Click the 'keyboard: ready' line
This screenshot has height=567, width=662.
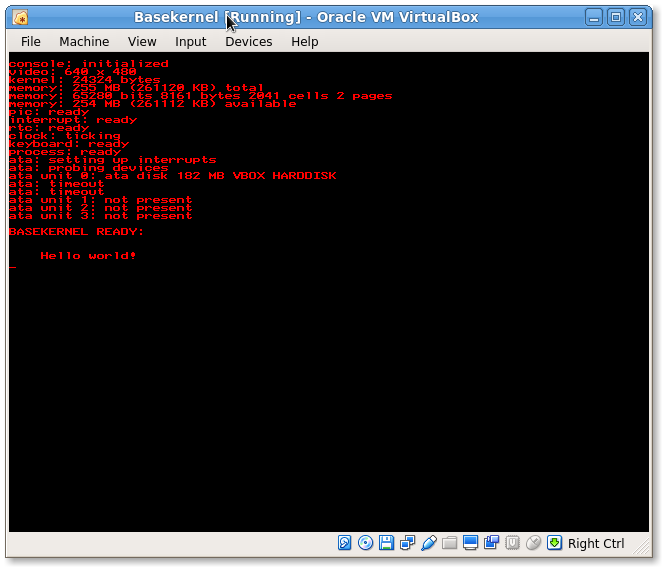tap(69, 144)
